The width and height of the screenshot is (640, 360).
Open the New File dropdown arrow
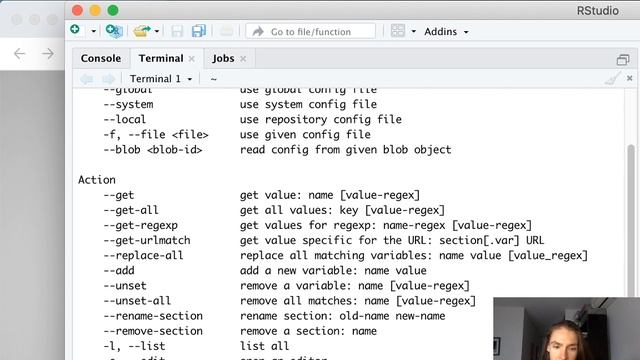pyautogui.click(x=93, y=31)
